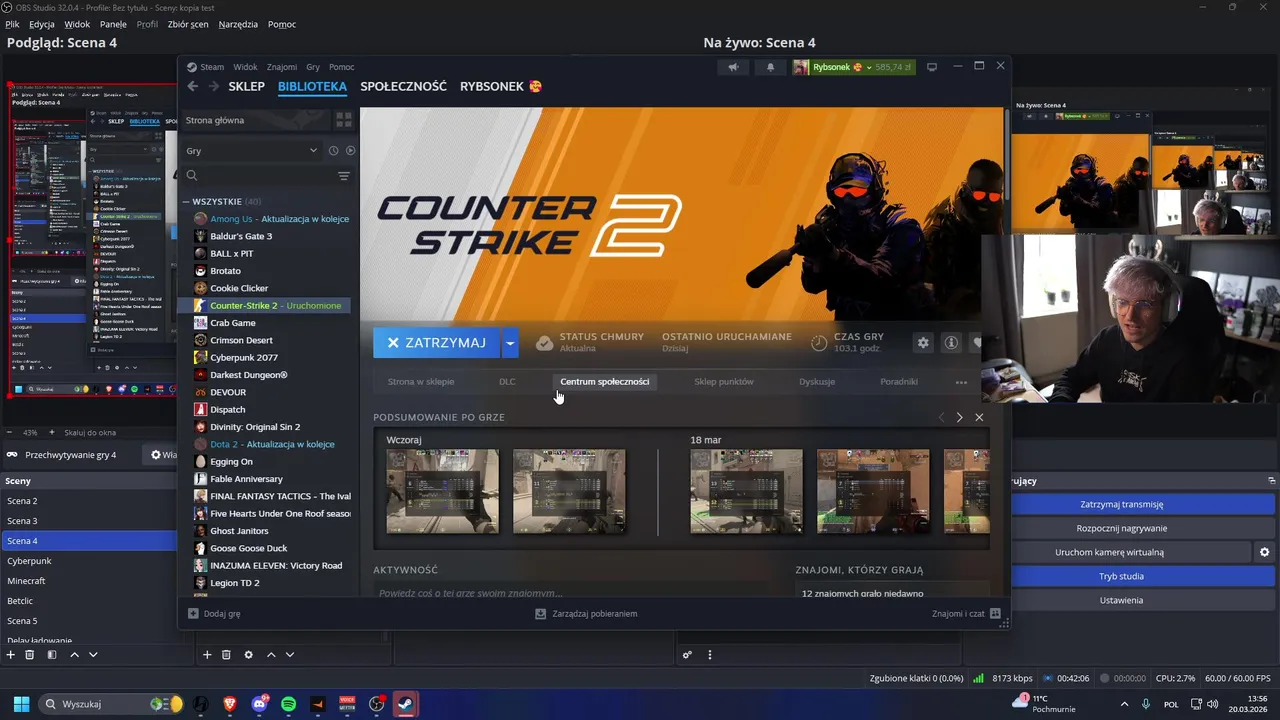1280x720 pixels.
Task: Open virtual camera settings gear
Action: click(1264, 552)
